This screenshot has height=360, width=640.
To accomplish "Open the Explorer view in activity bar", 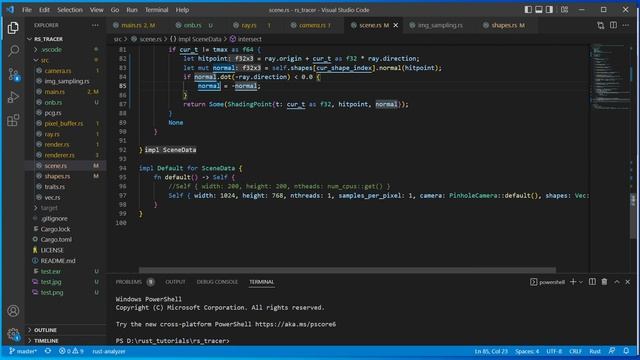I will (x=13, y=28).
